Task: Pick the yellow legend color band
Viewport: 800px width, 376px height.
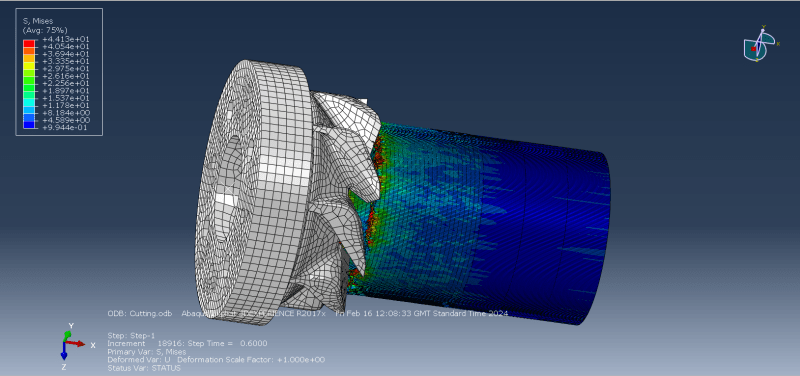Action: (x=29, y=65)
